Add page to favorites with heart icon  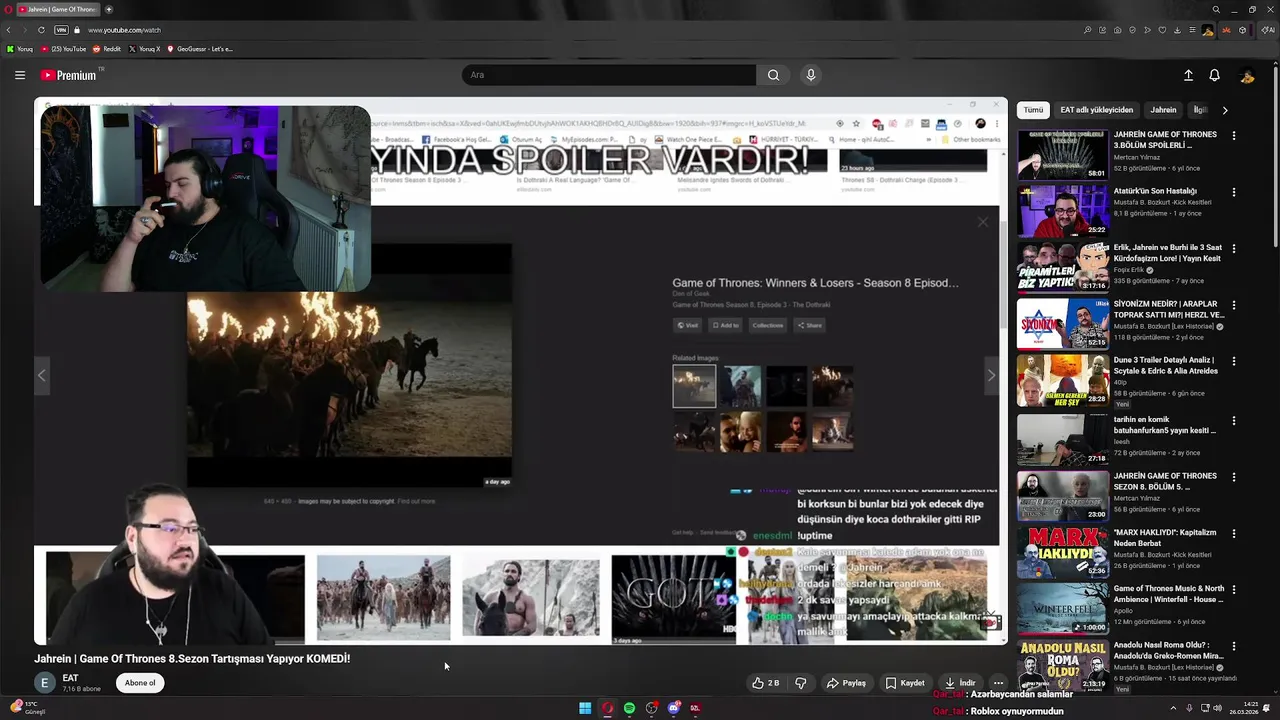coord(1162,30)
